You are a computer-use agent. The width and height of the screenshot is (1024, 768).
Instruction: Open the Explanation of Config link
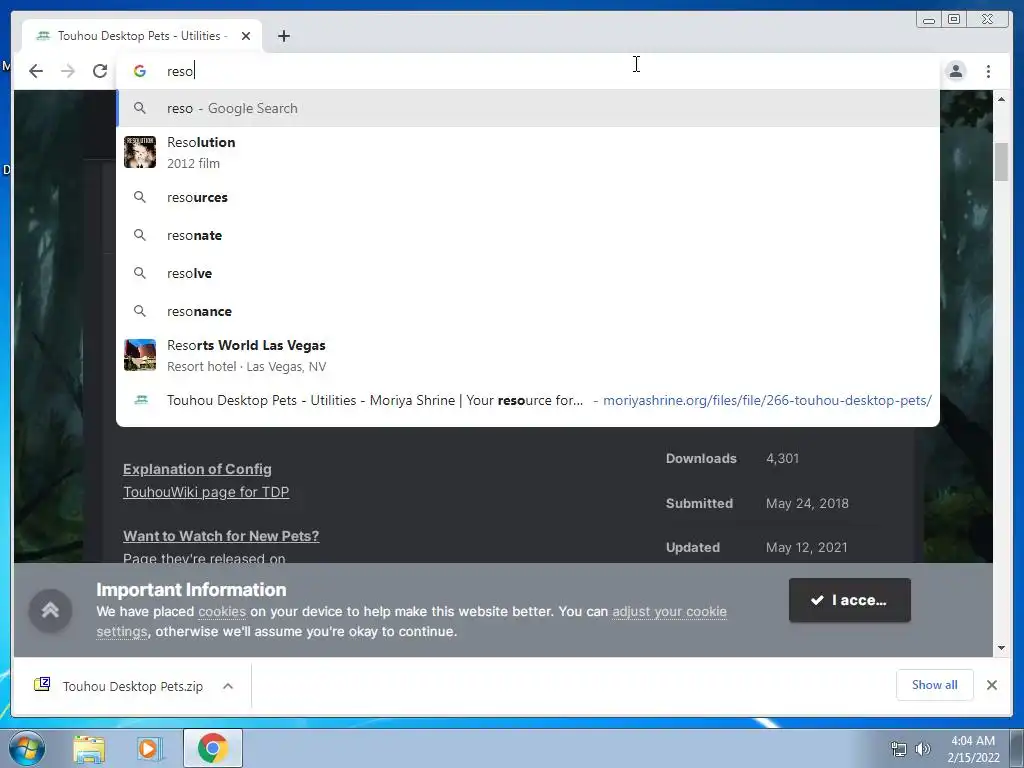tap(197, 469)
